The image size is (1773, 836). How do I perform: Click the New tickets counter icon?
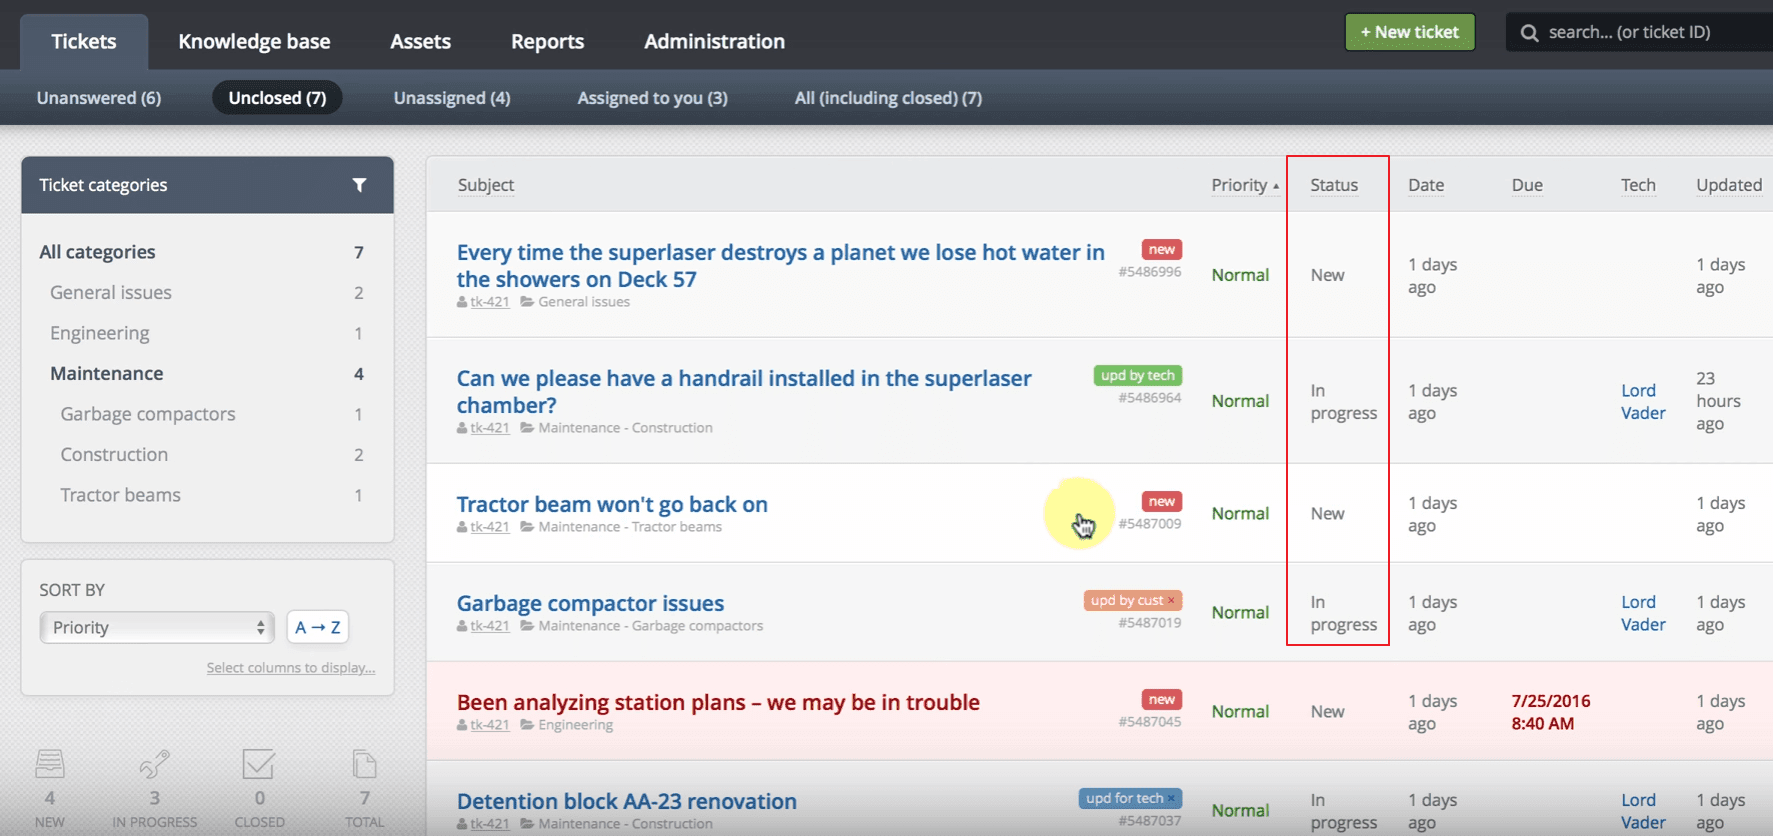50,765
